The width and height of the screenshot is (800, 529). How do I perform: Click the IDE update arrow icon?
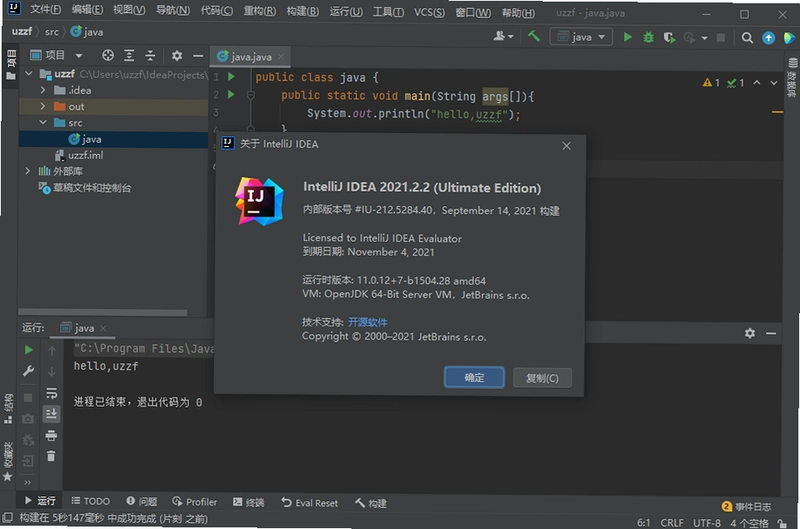pos(768,38)
